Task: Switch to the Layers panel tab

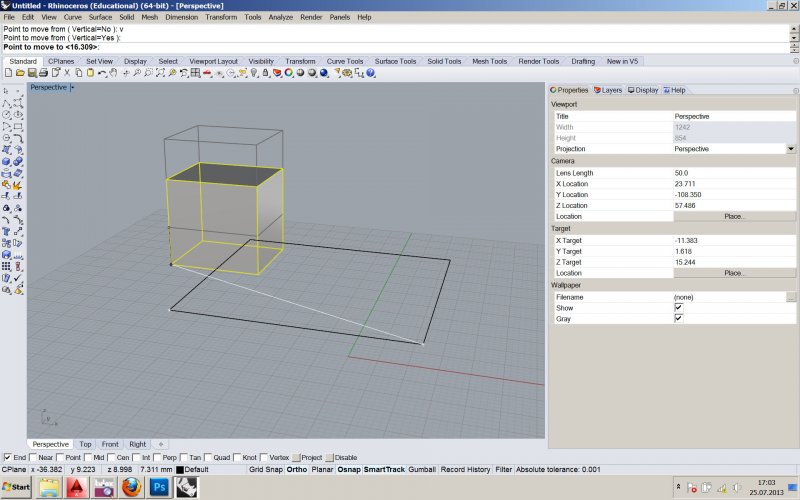Action: [x=608, y=90]
